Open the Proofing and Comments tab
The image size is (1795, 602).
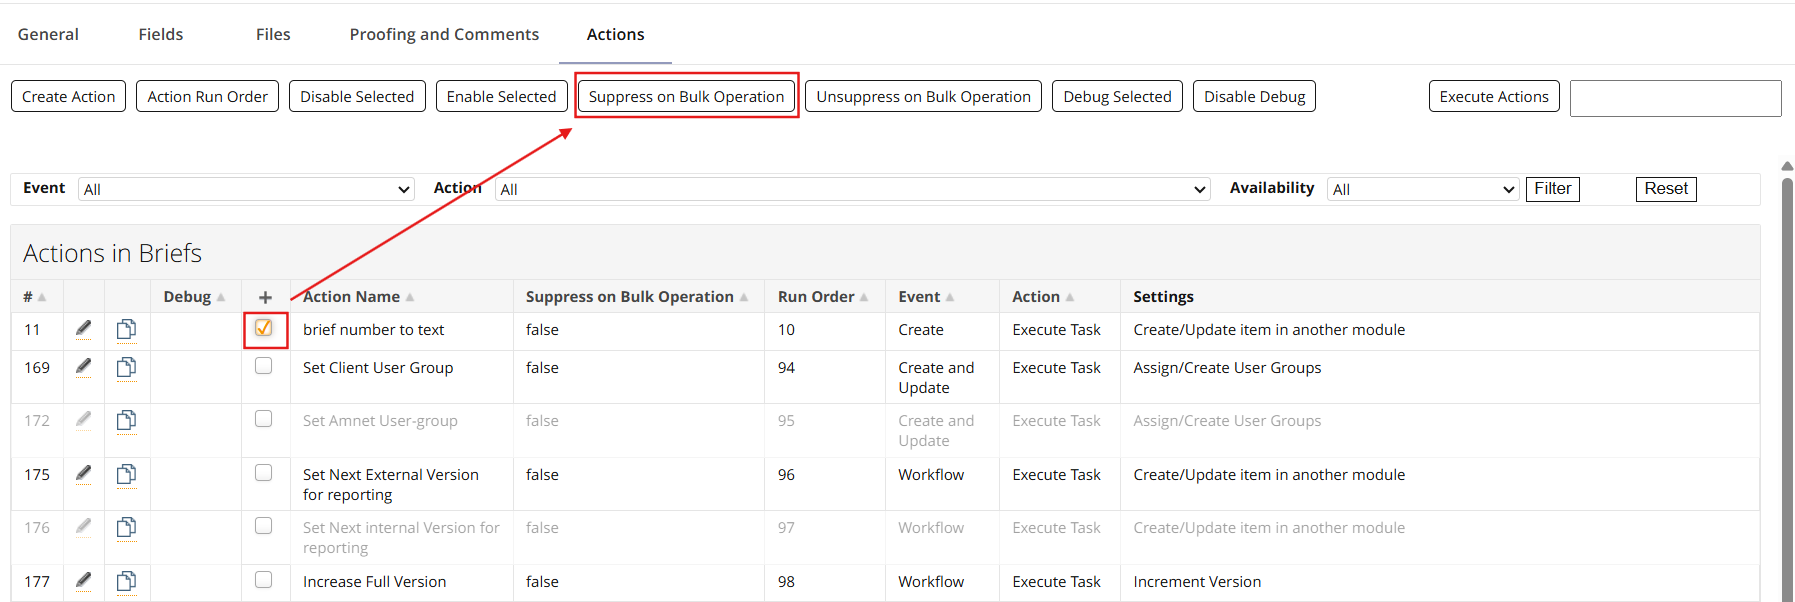(x=444, y=34)
